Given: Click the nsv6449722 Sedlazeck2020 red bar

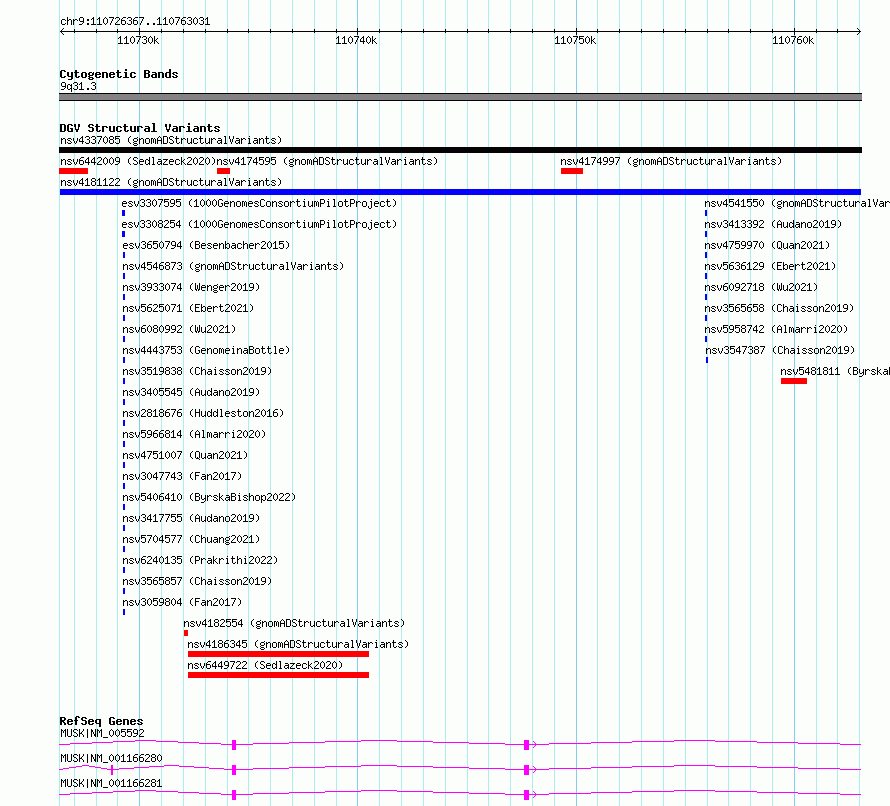Looking at the screenshot, I should tap(278, 675).
